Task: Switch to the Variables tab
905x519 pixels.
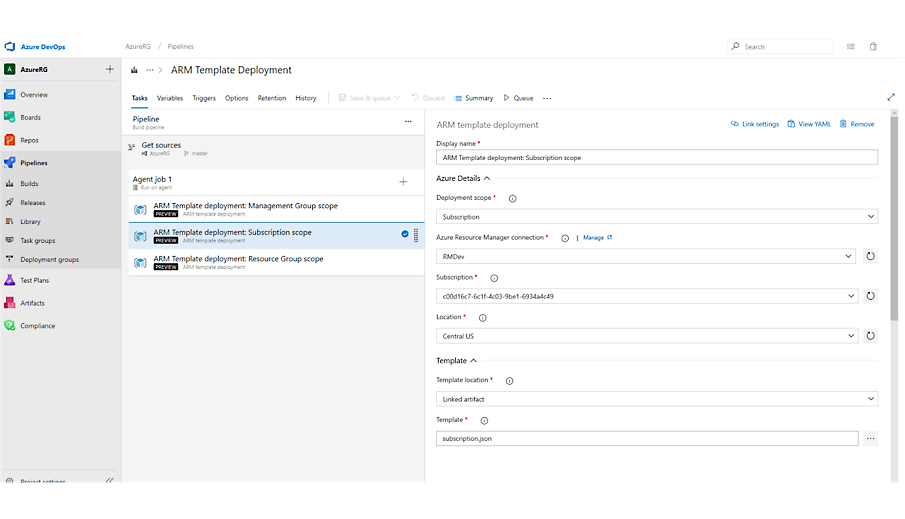Action: [170, 98]
